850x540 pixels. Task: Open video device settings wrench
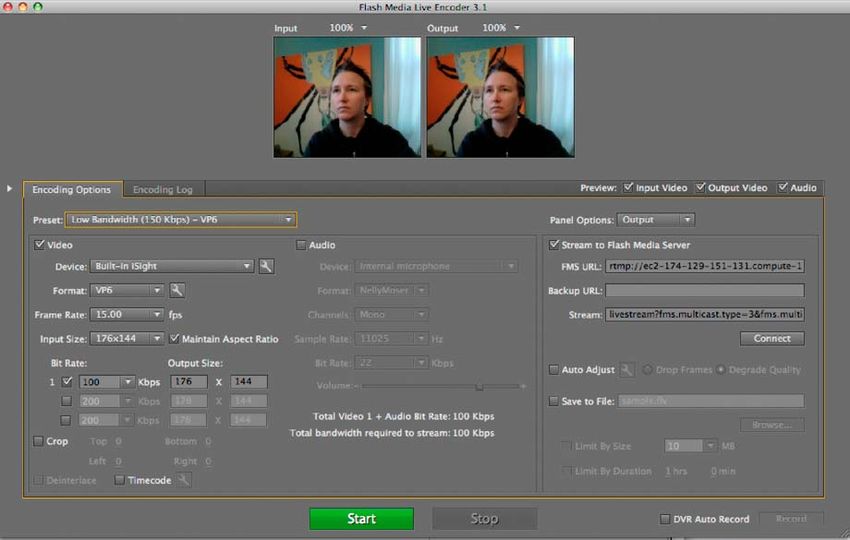tap(266, 266)
